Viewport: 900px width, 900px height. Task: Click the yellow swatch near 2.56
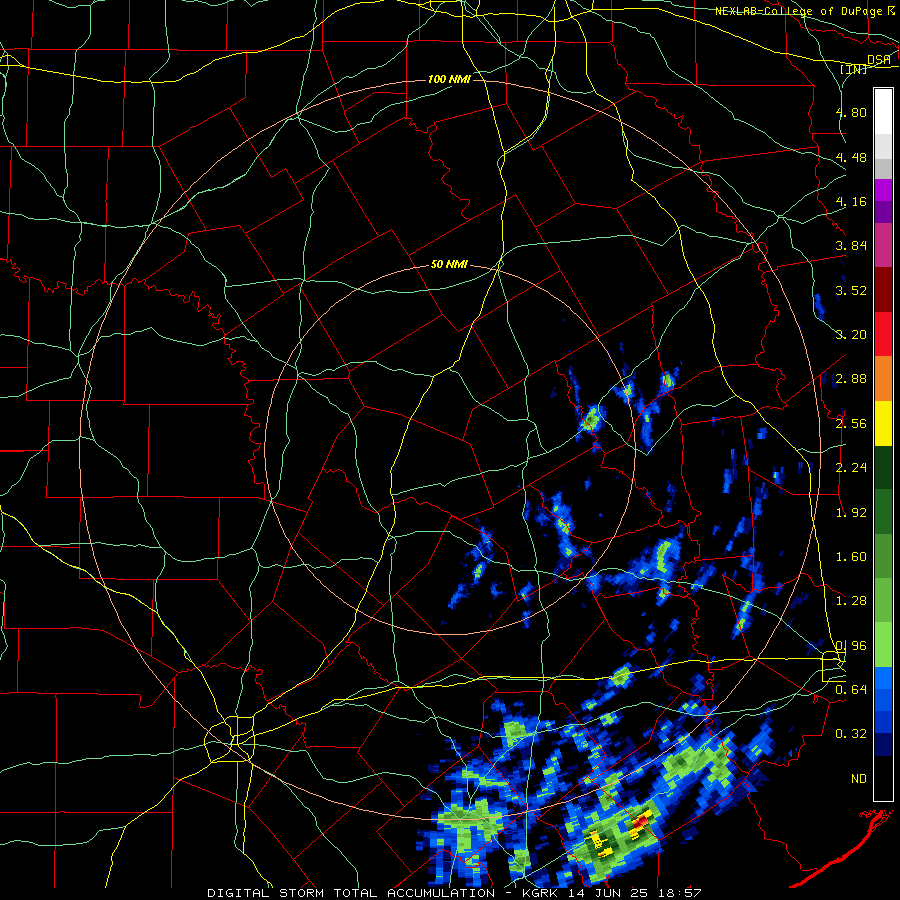pyautogui.click(x=883, y=423)
